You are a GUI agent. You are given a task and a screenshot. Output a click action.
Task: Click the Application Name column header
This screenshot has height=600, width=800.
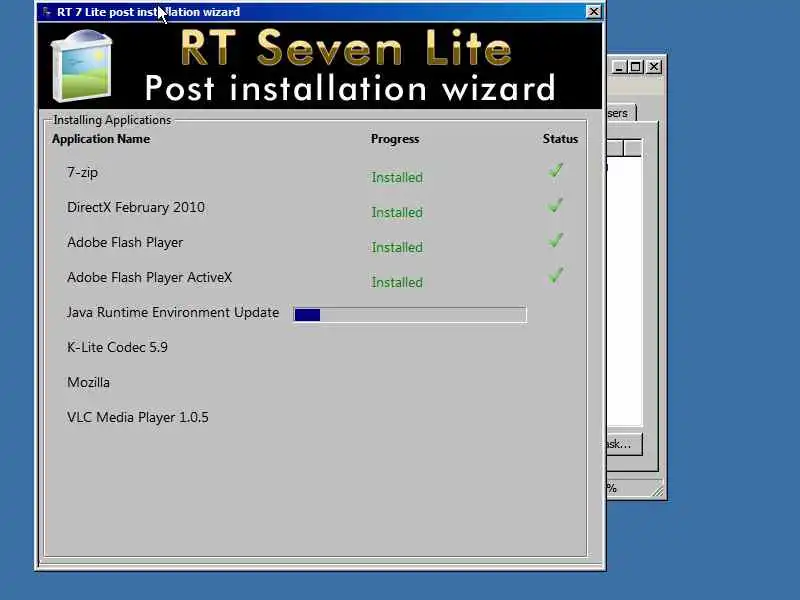tap(101, 139)
